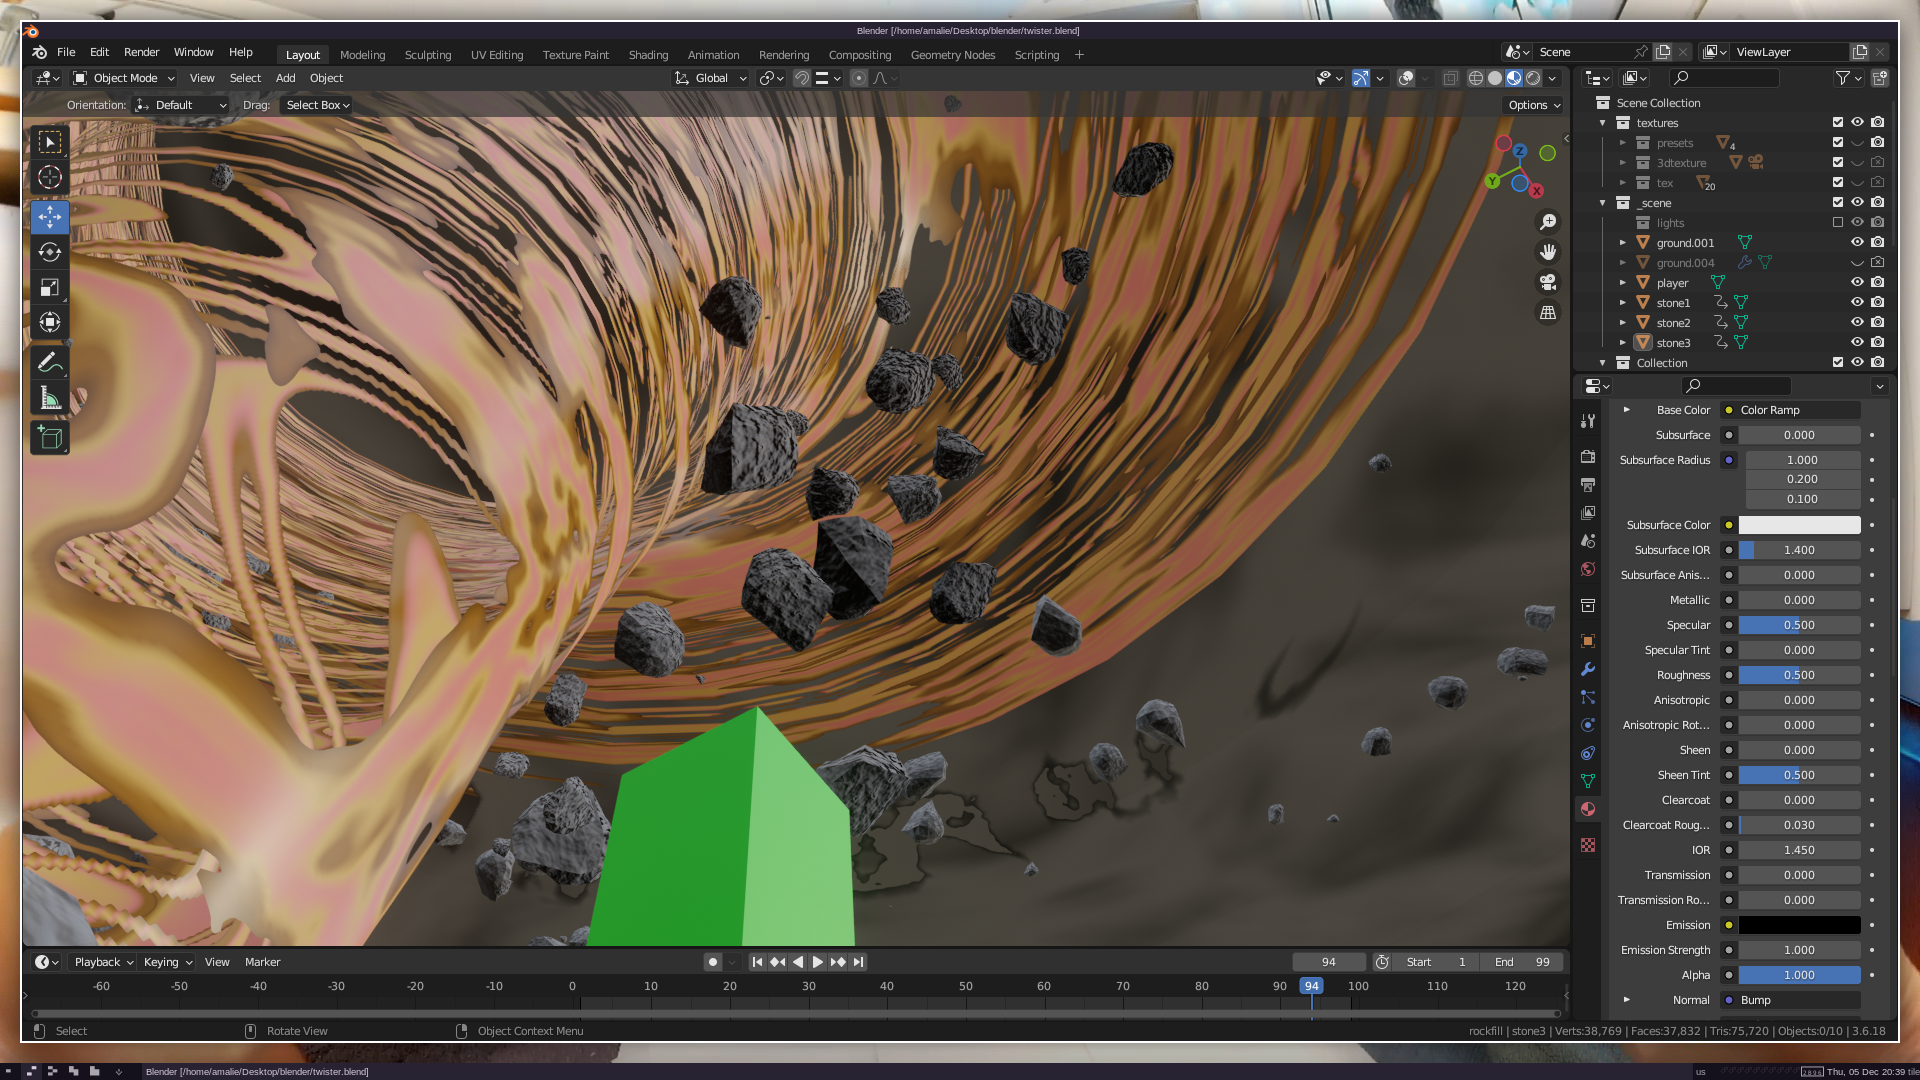
Task: Open the Keying popover in timeline
Action: [x=167, y=962]
